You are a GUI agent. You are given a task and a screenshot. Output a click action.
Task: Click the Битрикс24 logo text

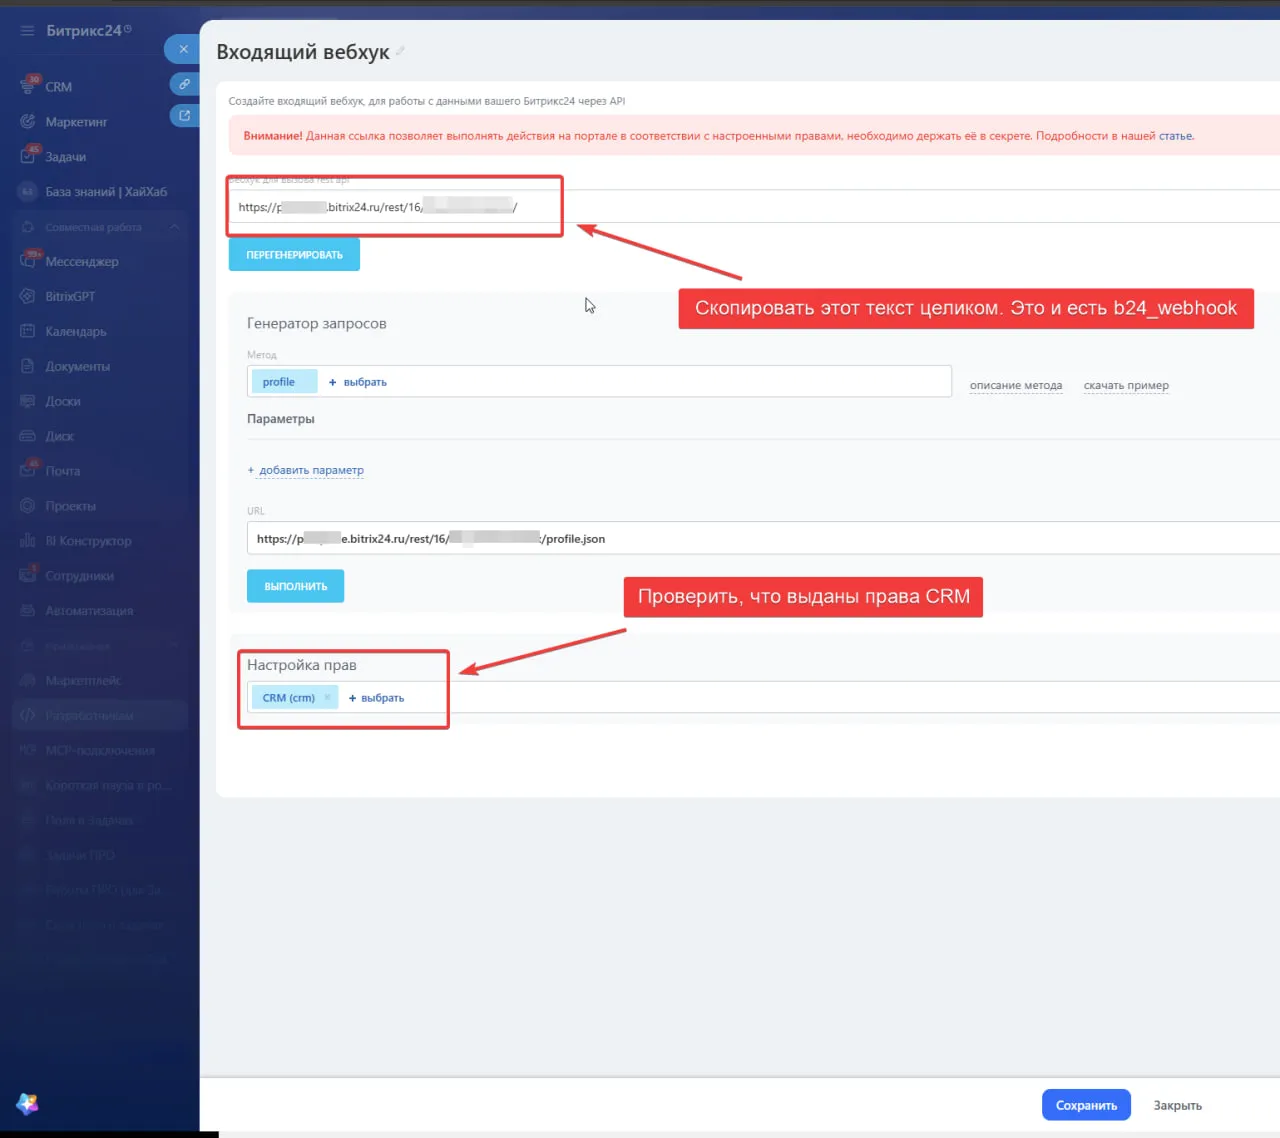pyautogui.click(x=84, y=31)
